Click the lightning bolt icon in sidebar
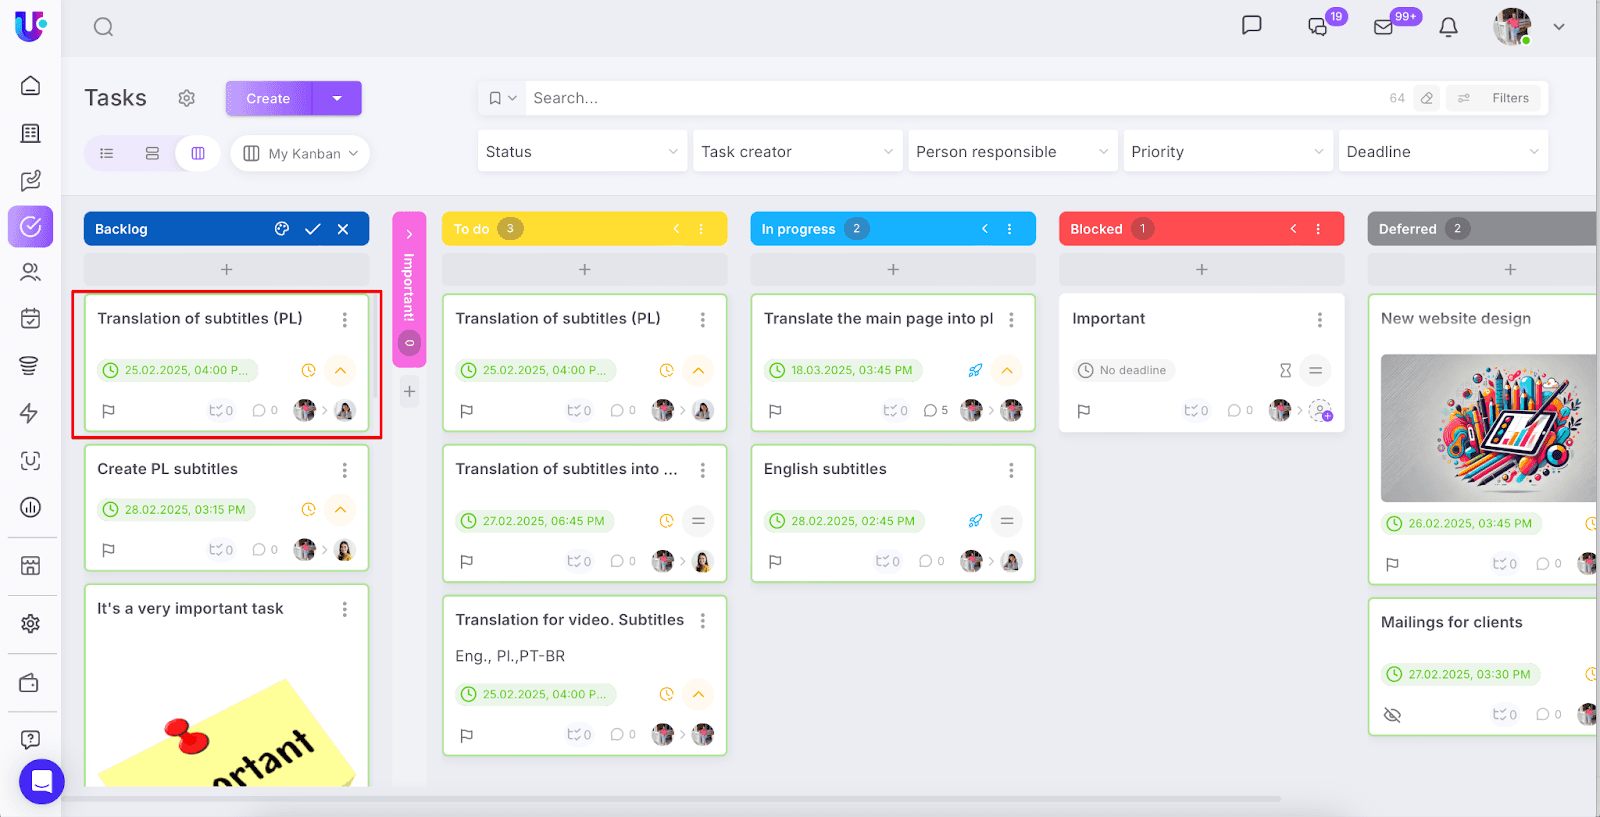 click(30, 413)
